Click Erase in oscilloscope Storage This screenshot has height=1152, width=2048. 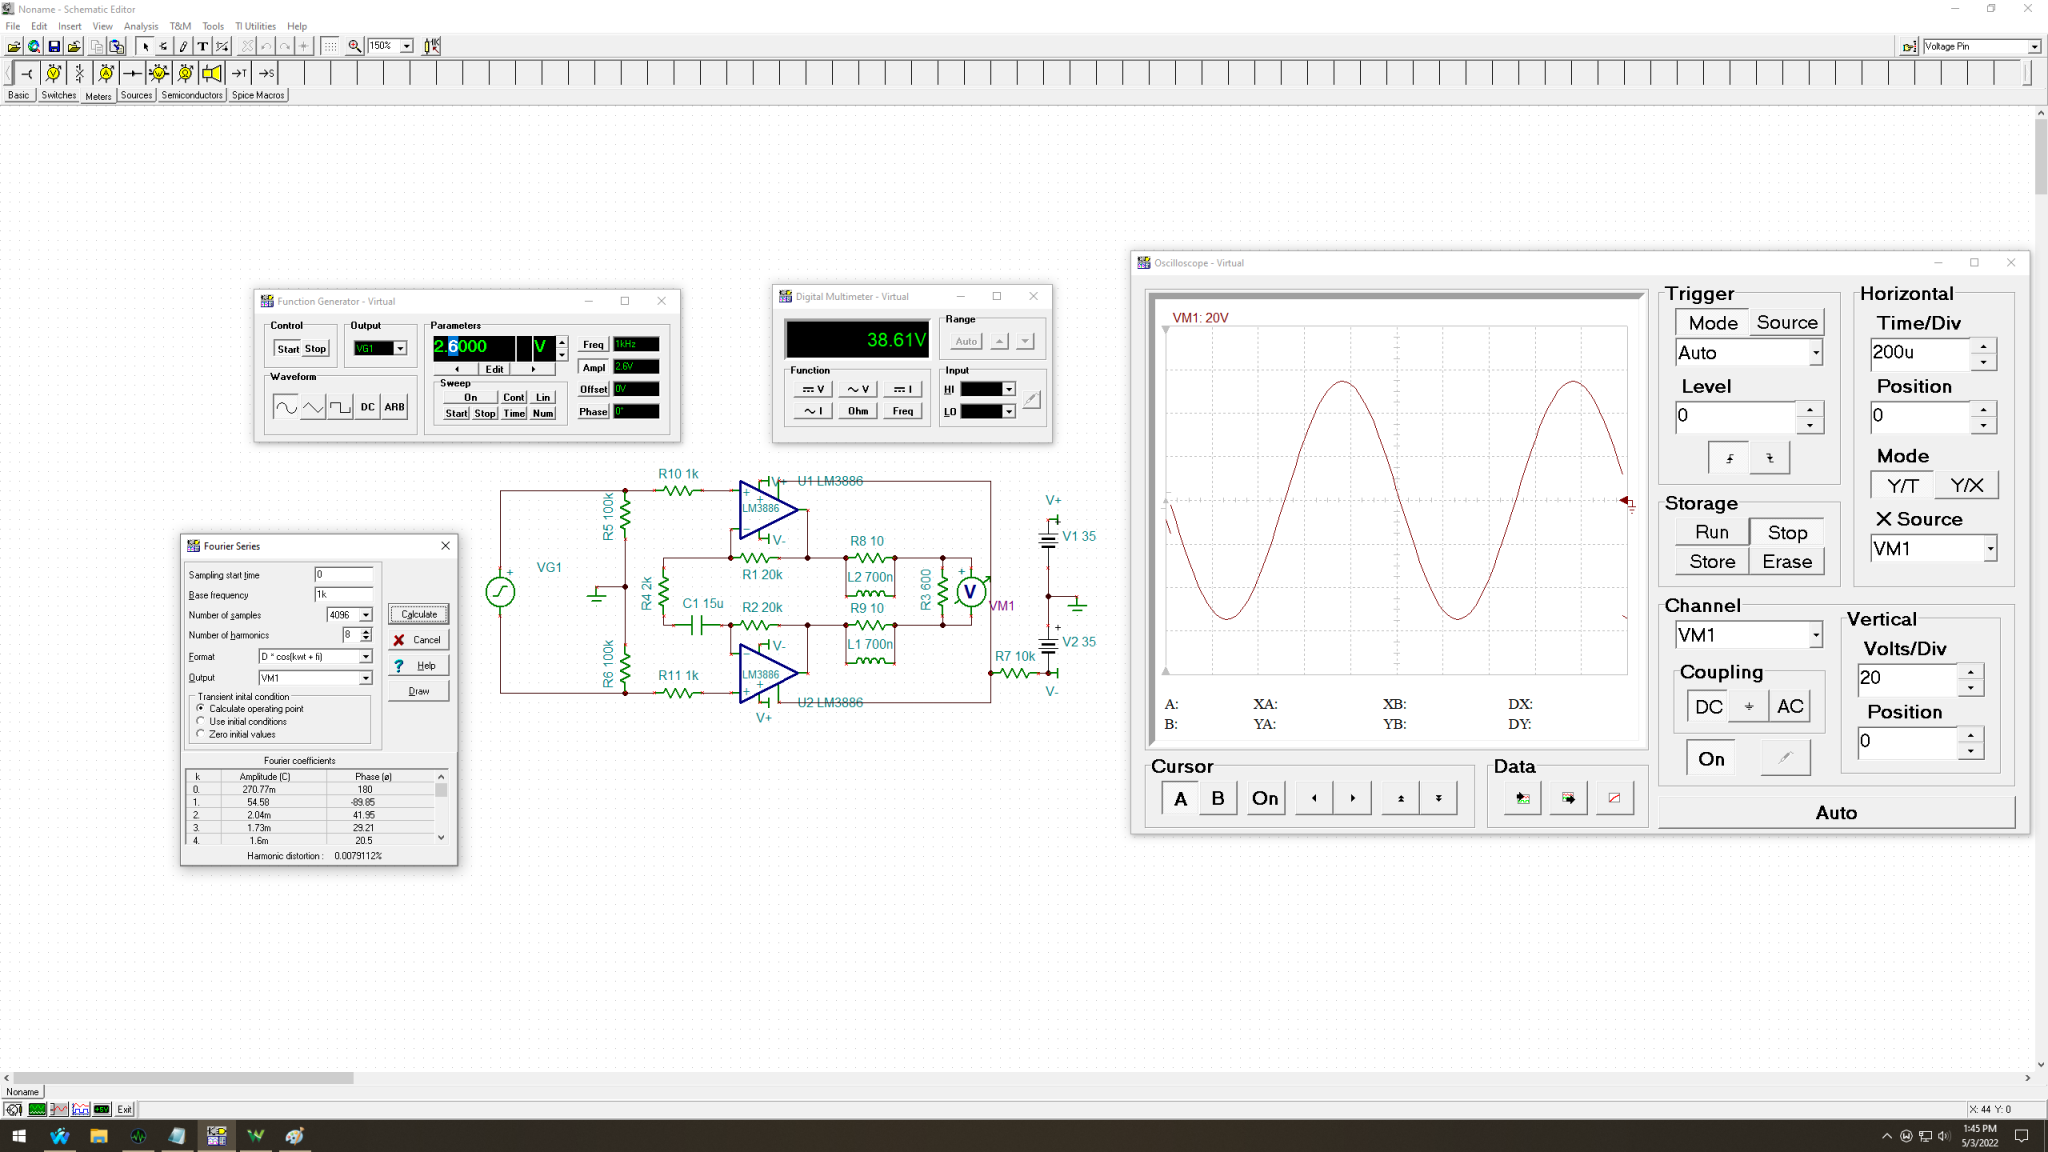(1786, 562)
